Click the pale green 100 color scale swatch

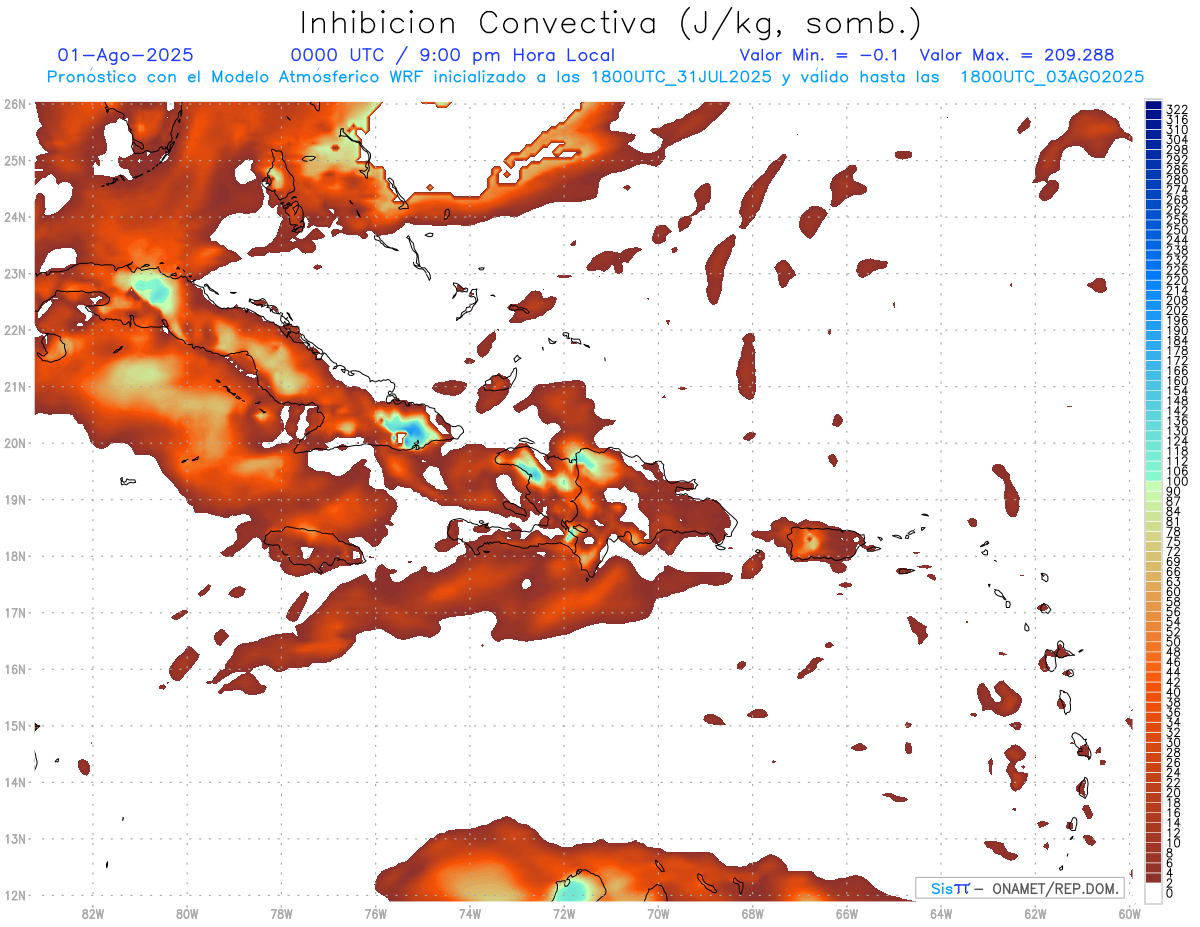(x=1153, y=487)
